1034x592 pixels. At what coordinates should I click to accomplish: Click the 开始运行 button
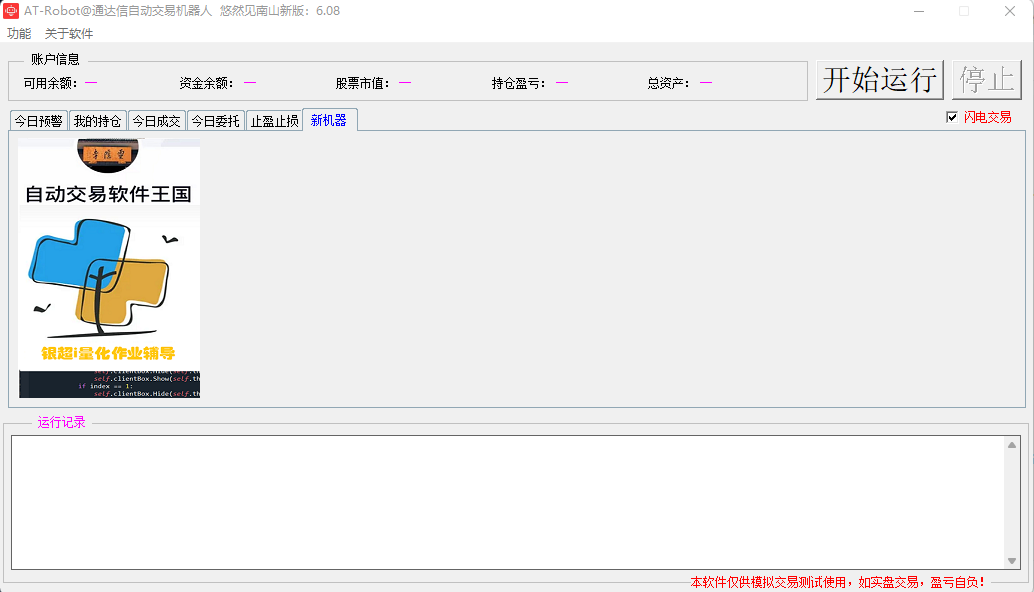coord(880,80)
